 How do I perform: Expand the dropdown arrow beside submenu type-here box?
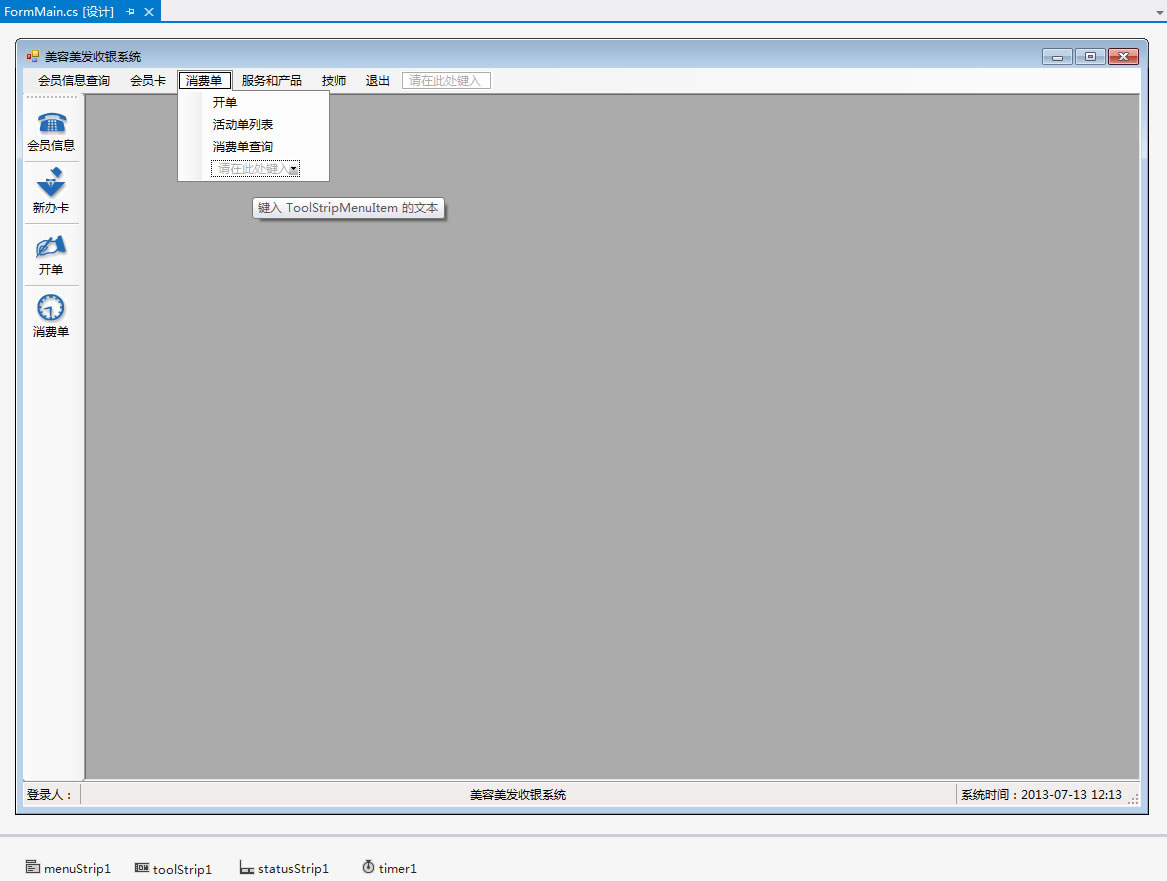coord(293,169)
